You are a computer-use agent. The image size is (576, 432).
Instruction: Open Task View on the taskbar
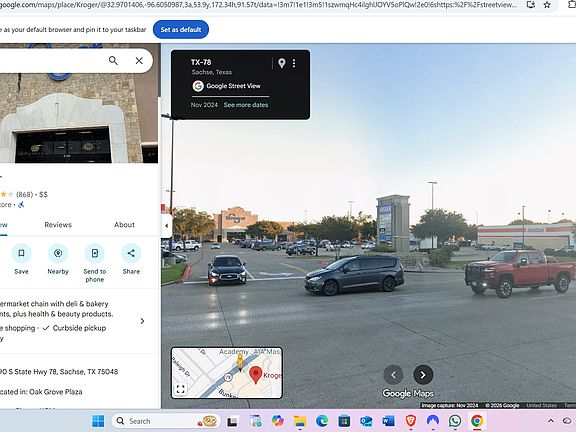pyautogui.click(x=232, y=421)
